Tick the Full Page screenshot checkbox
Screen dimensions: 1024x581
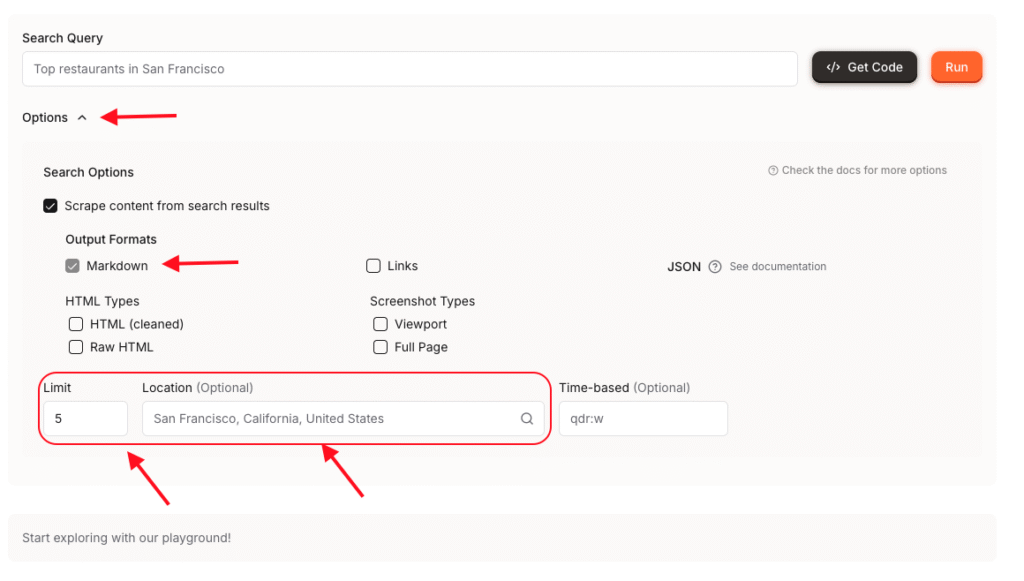pyautogui.click(x=380, y=347)
